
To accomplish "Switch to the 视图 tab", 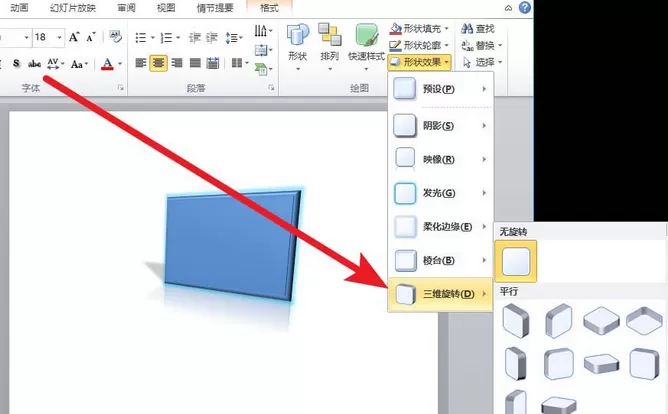I will (x=166, y=7).
